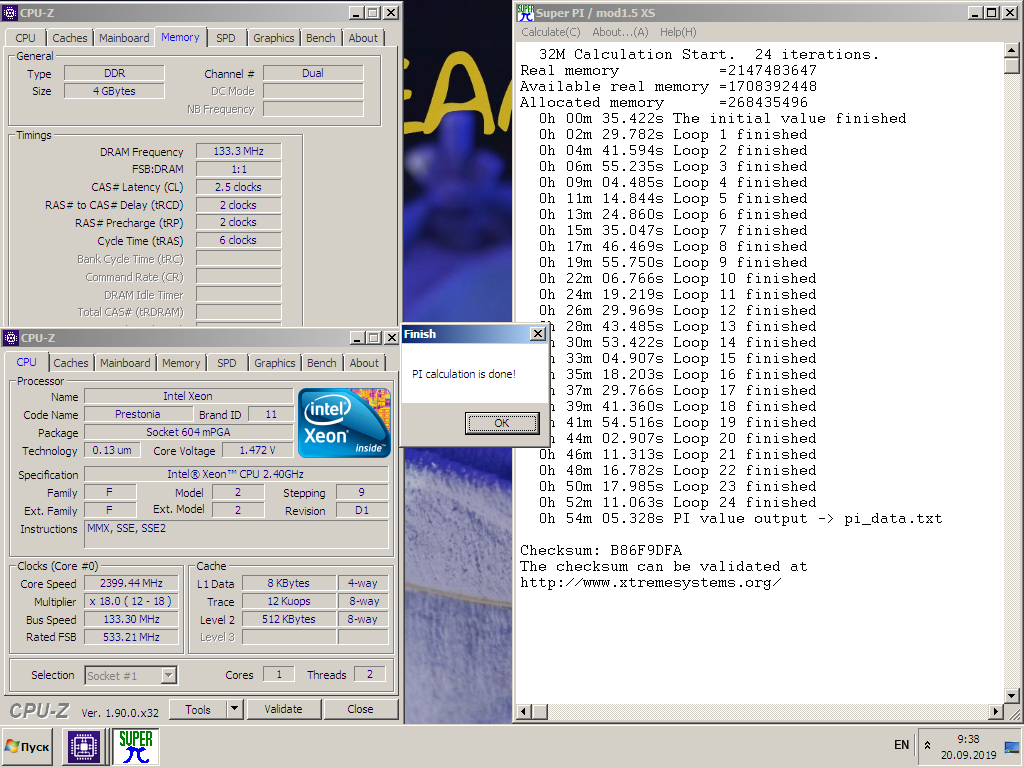The image size is (1024, 768).
Task: Click the Multiplier value x 18.0
Action: click(131, 601)
